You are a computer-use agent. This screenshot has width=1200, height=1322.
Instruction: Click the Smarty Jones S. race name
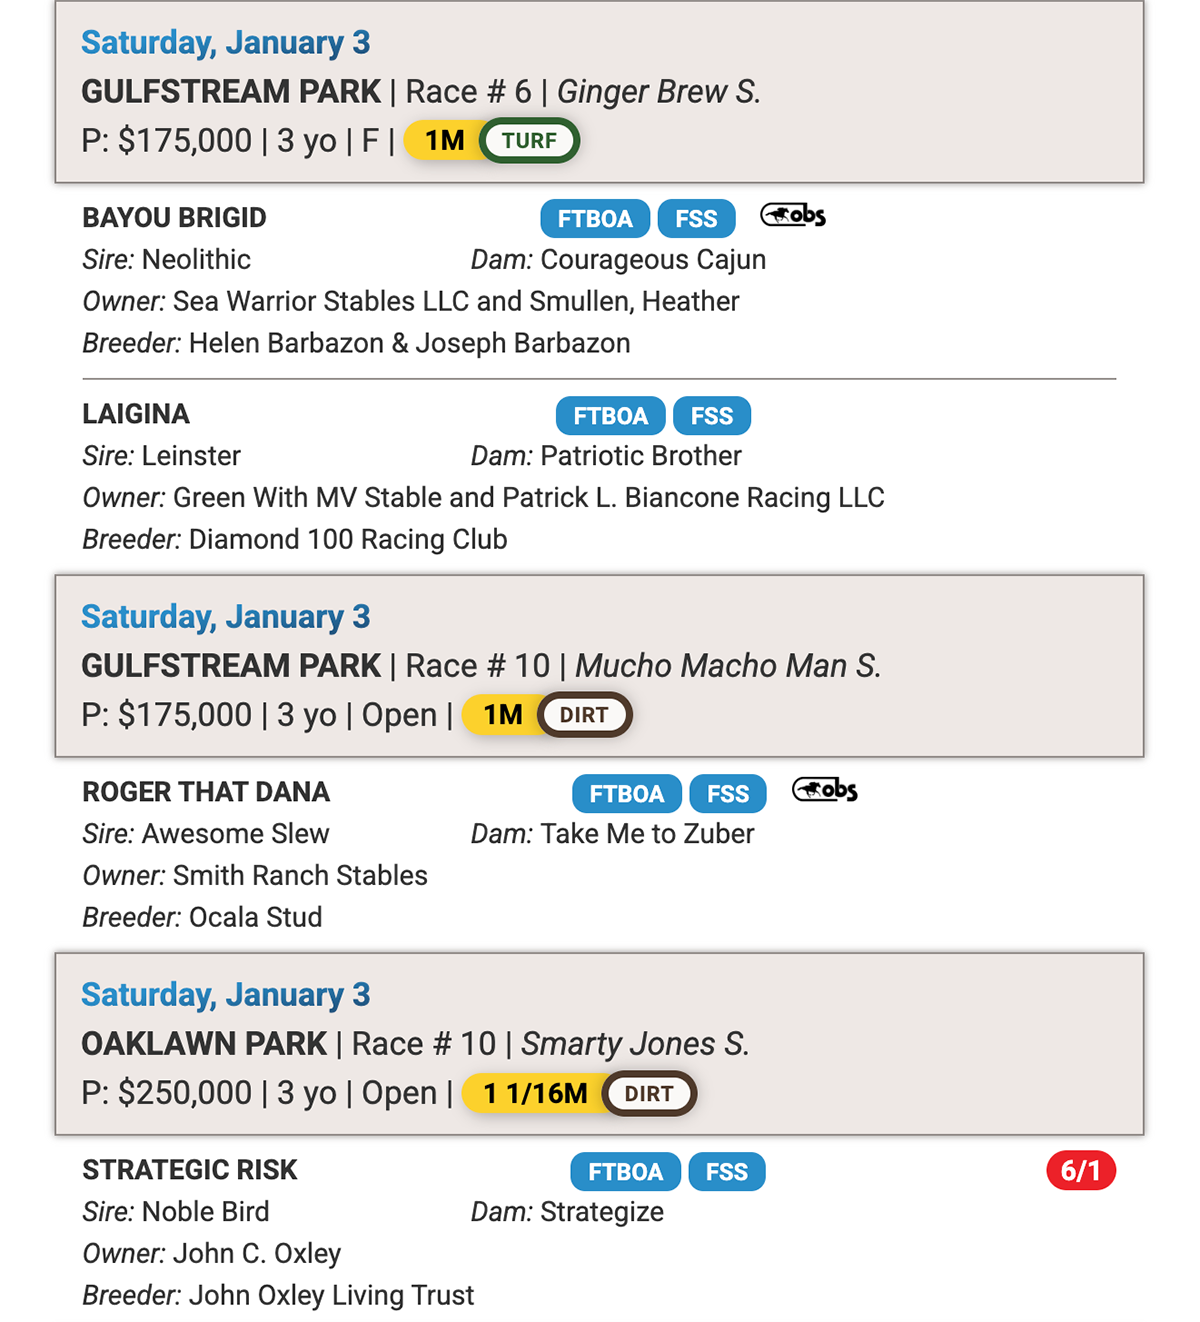pos(634,1044)
